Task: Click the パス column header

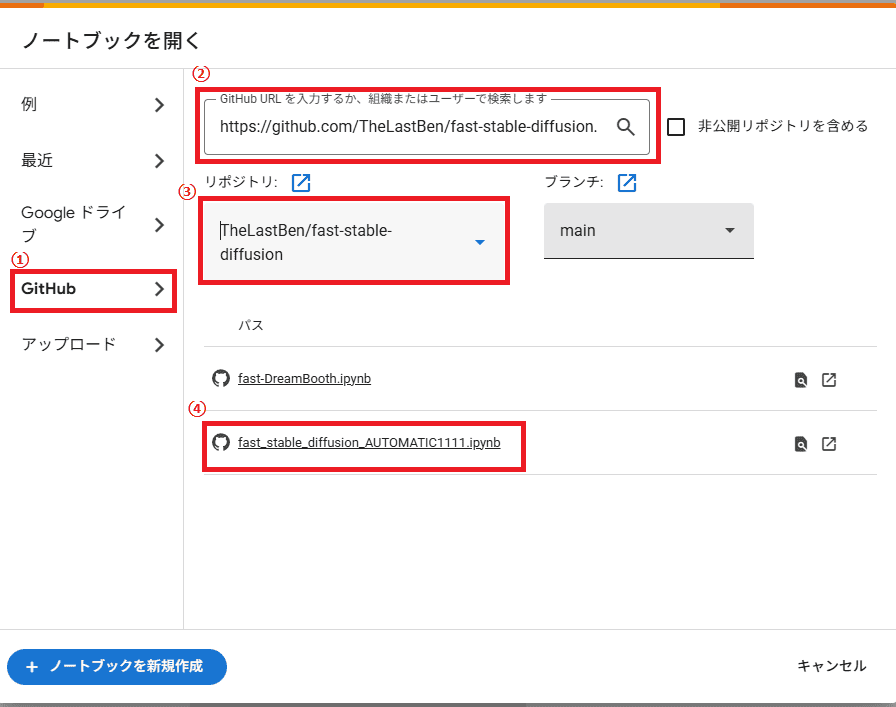Action: (x=250, y=325)
